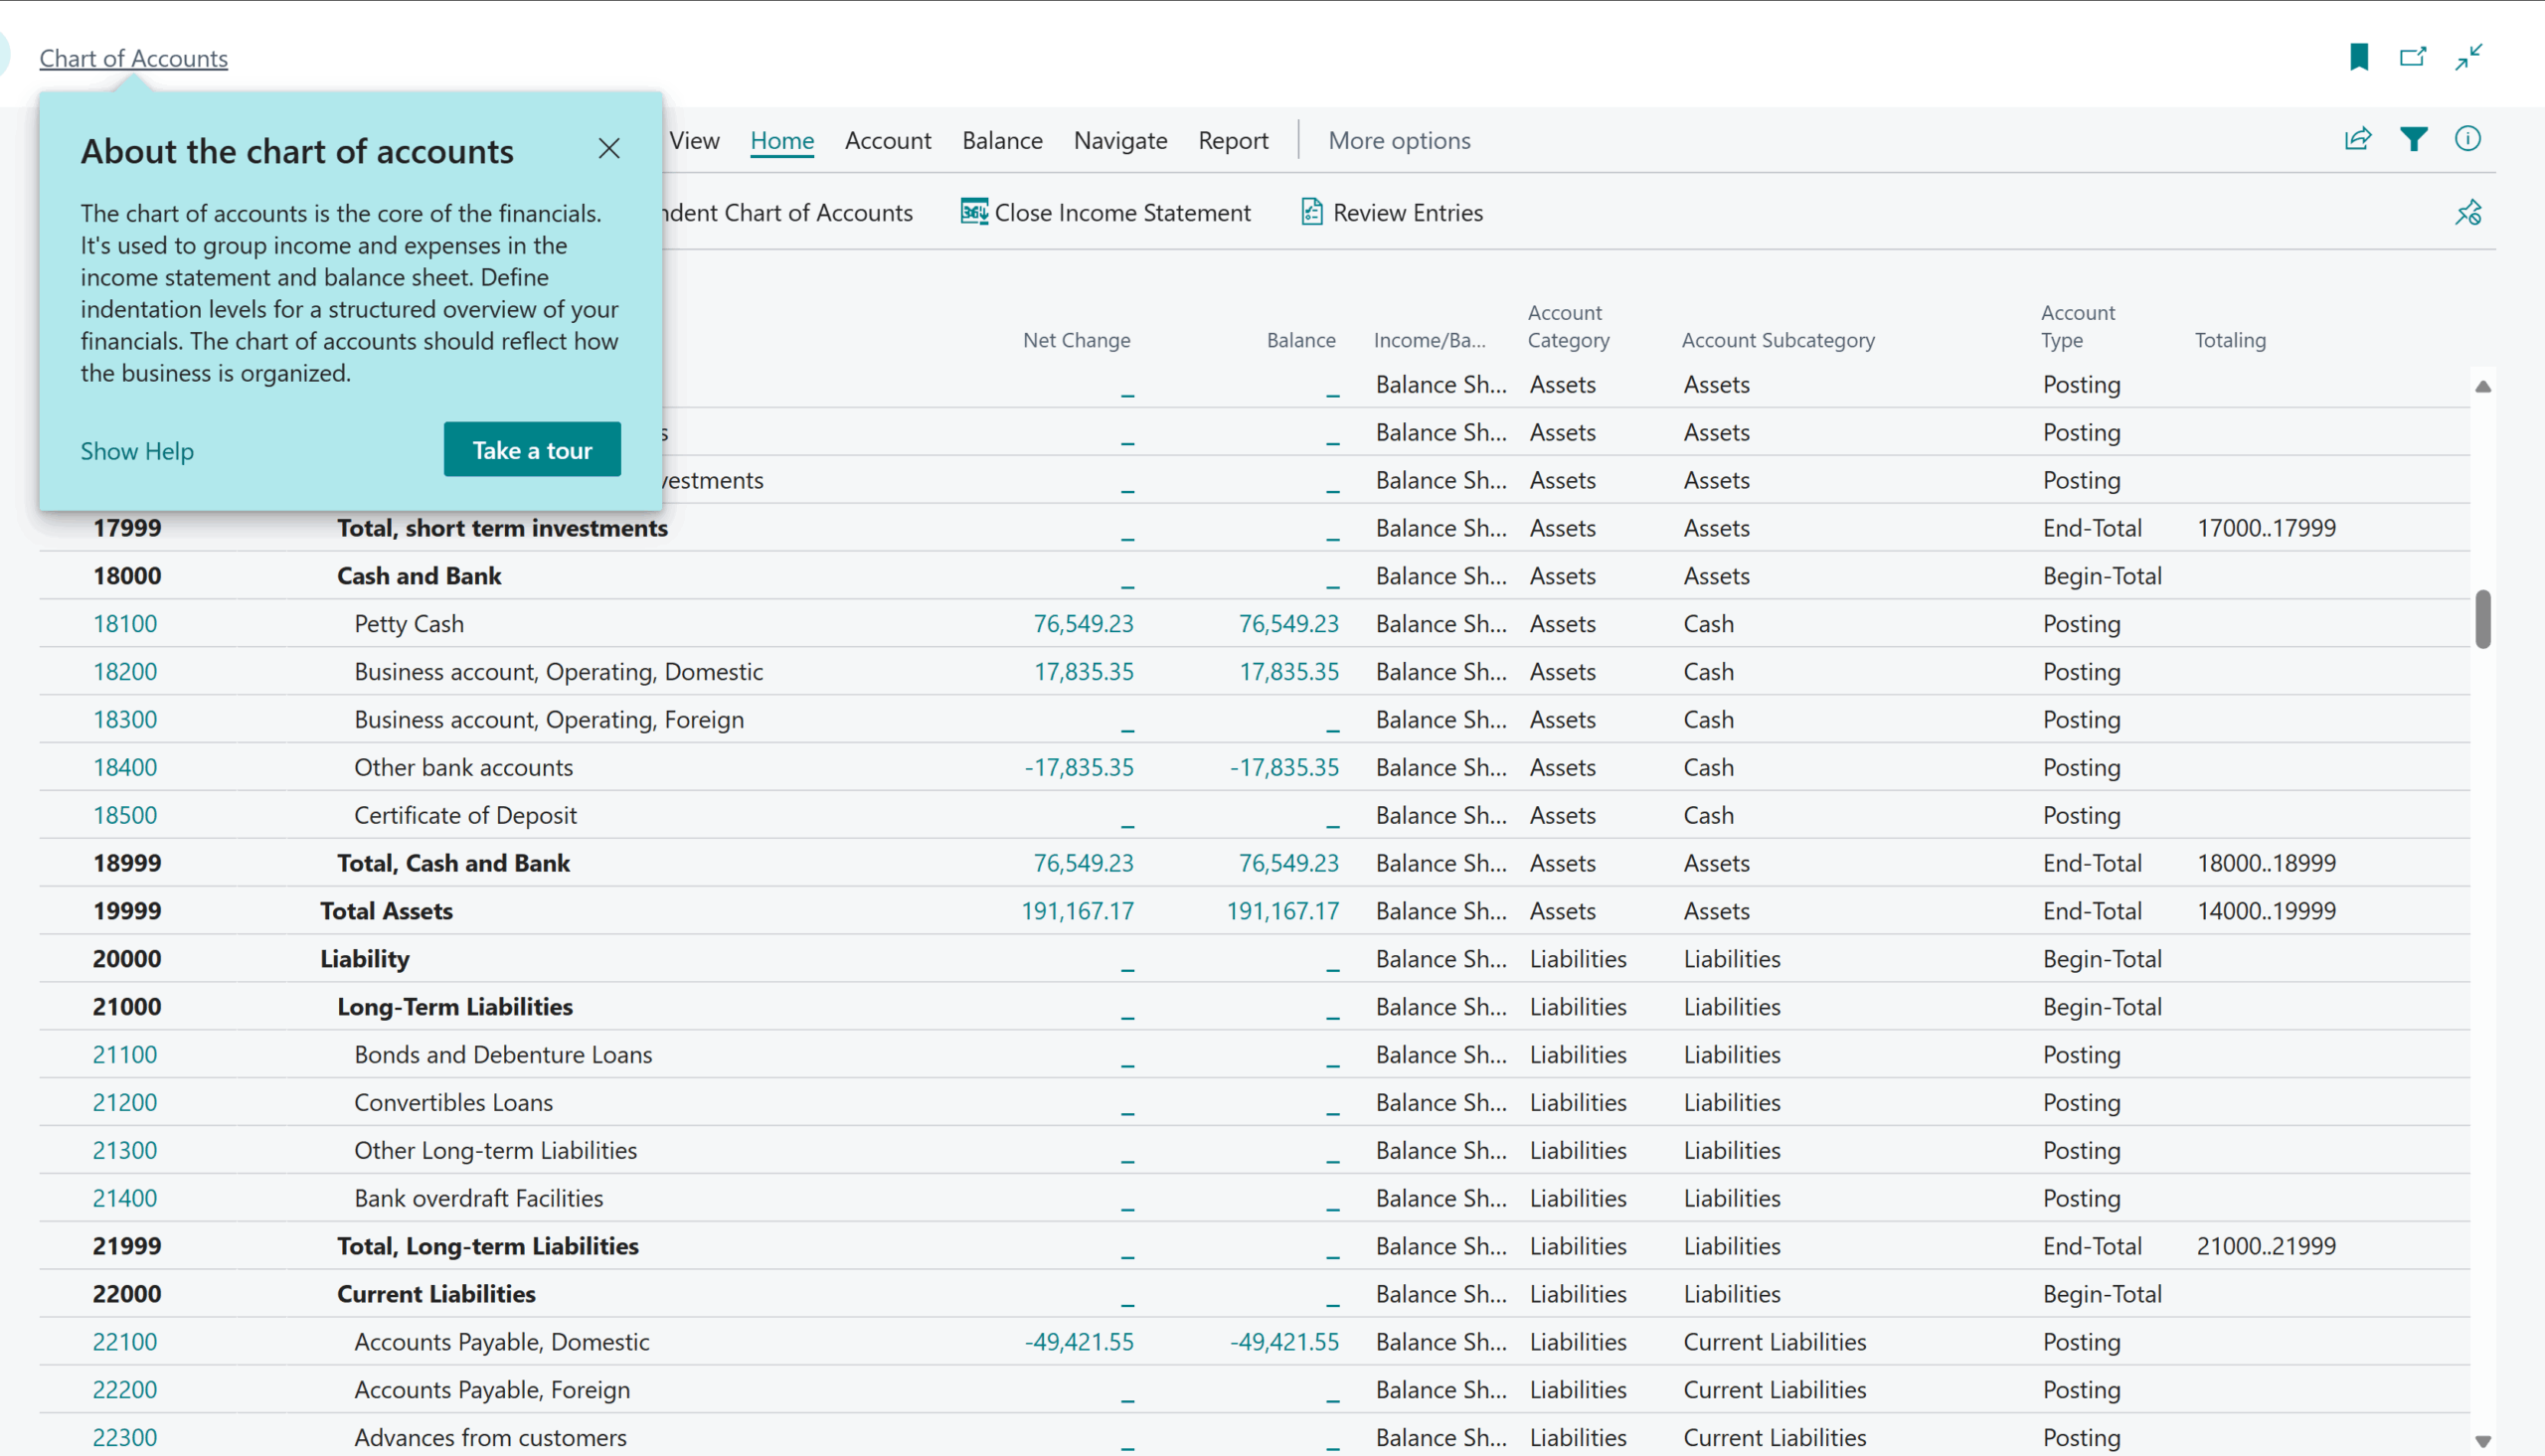Open account number 18400
The width and height of the screenshot is (2545, 1456).
point(125,767)
